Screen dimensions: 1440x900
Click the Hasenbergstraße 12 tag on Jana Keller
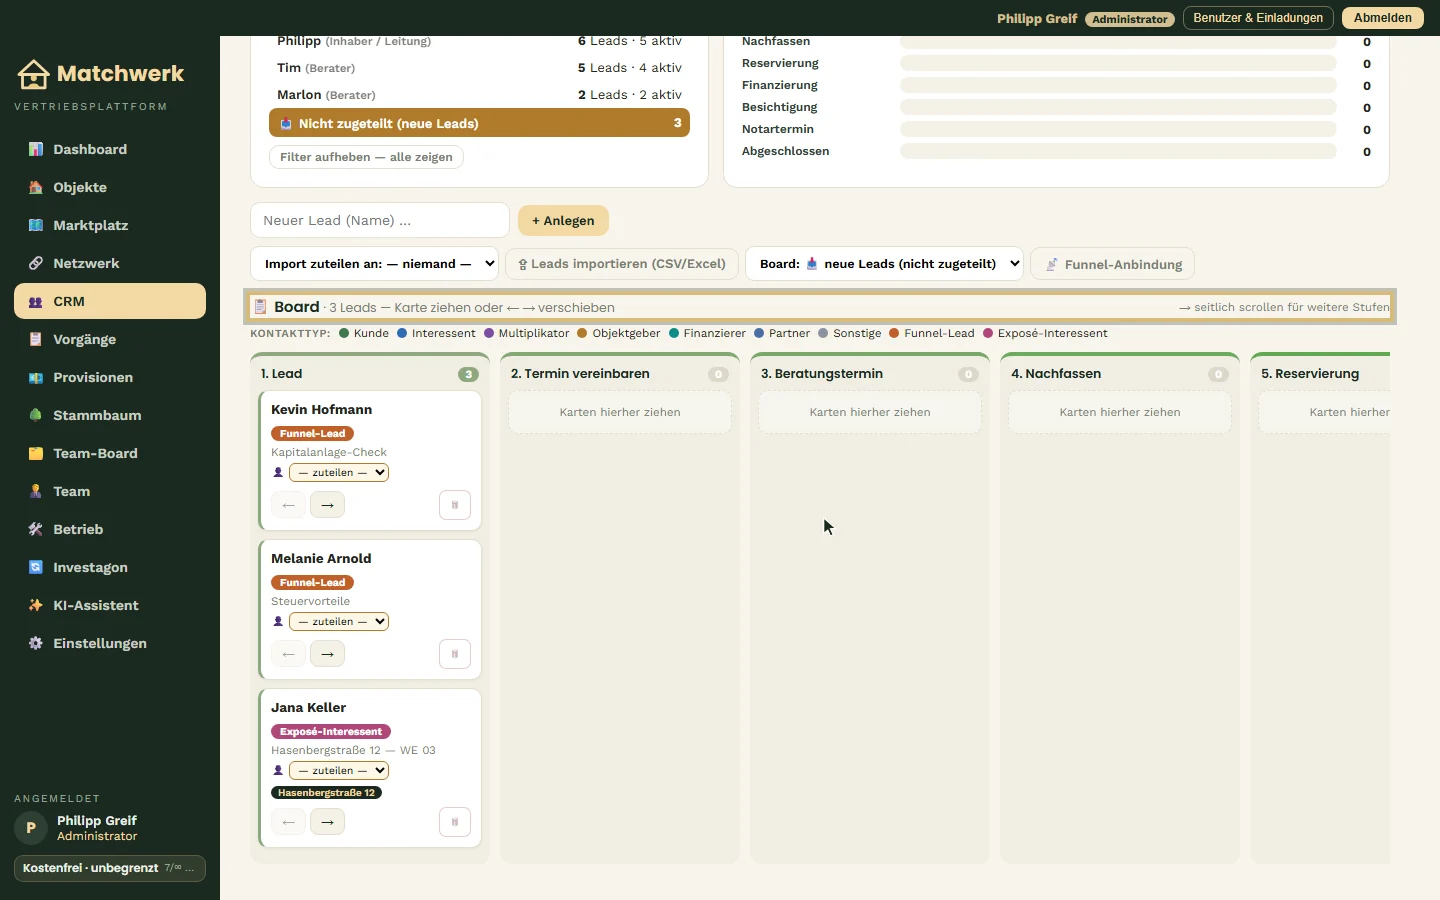327,793
